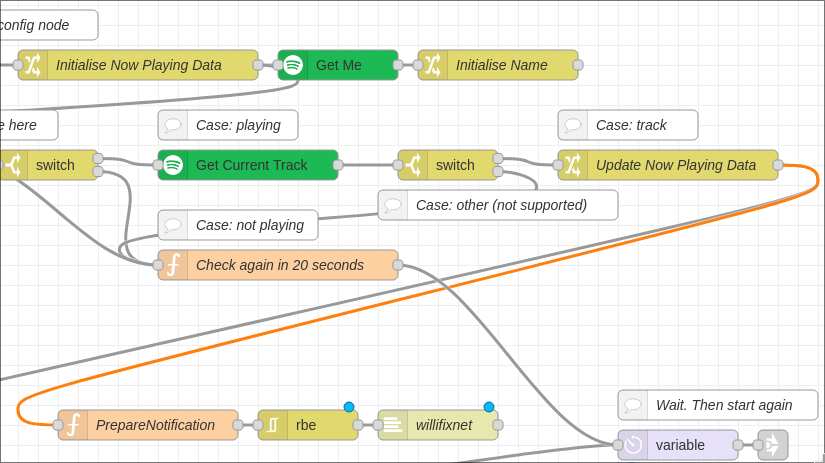825x463 pixels.
Task: Click change icon on Update Now Playing Data
Action: pyautogui.click(x=573, y=165)
